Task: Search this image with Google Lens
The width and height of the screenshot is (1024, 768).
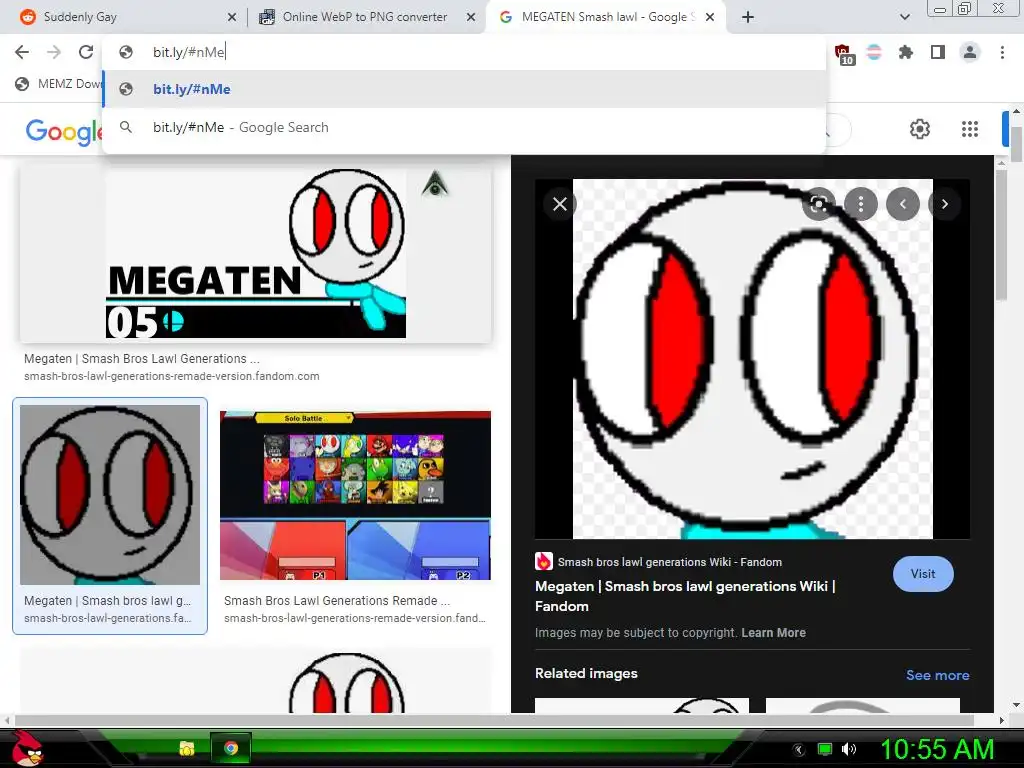Action: click(818, 204)
